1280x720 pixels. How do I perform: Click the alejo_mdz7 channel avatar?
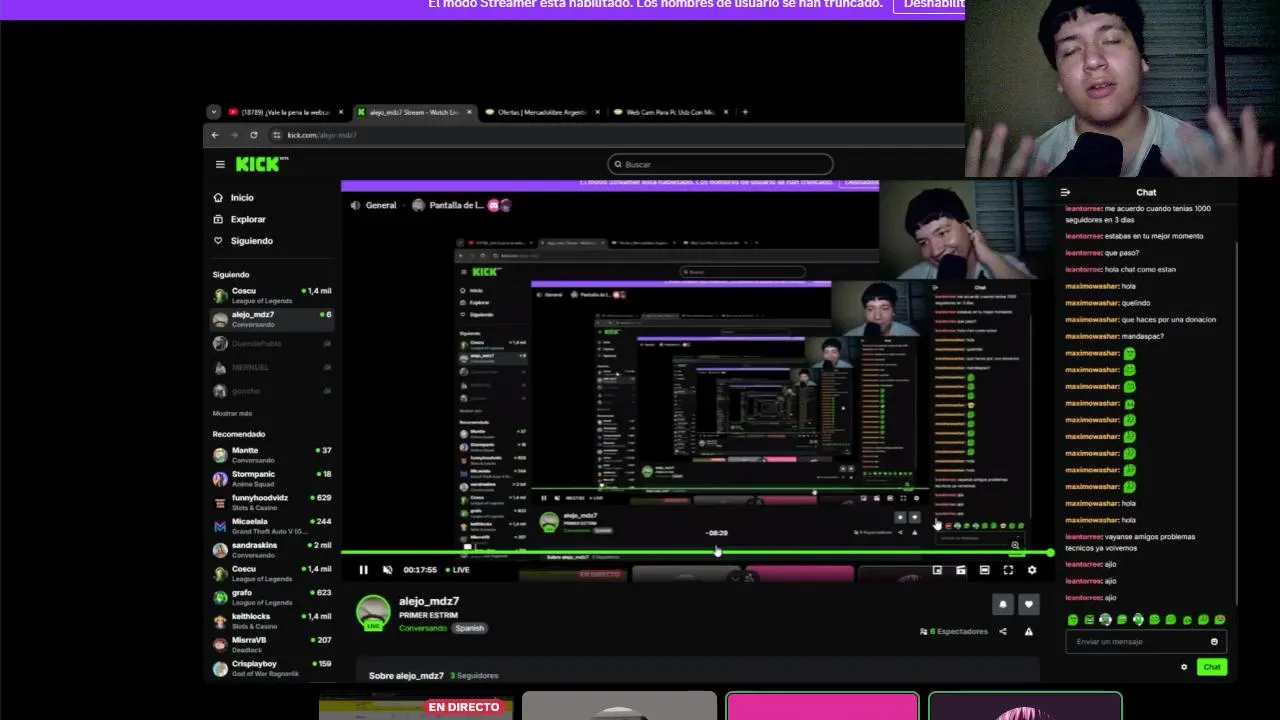tap(374, 613)
